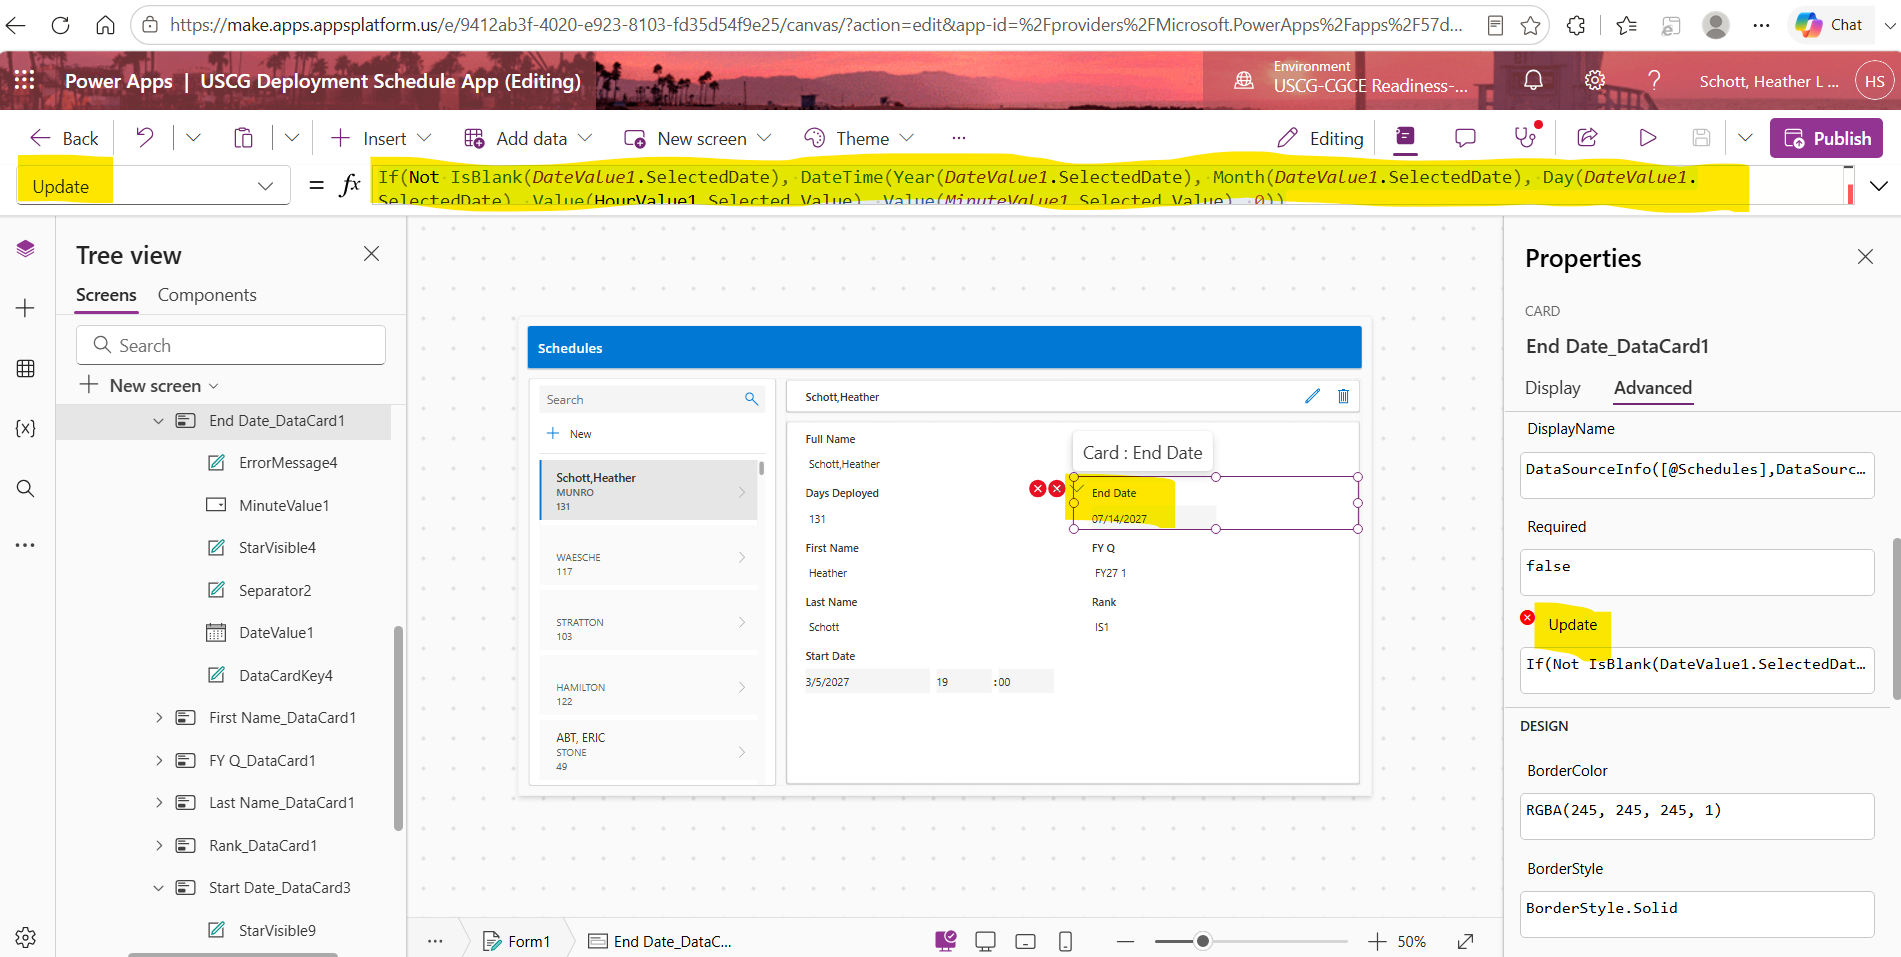Switch to the Display tab in Properties

[x=1552, y=388]
